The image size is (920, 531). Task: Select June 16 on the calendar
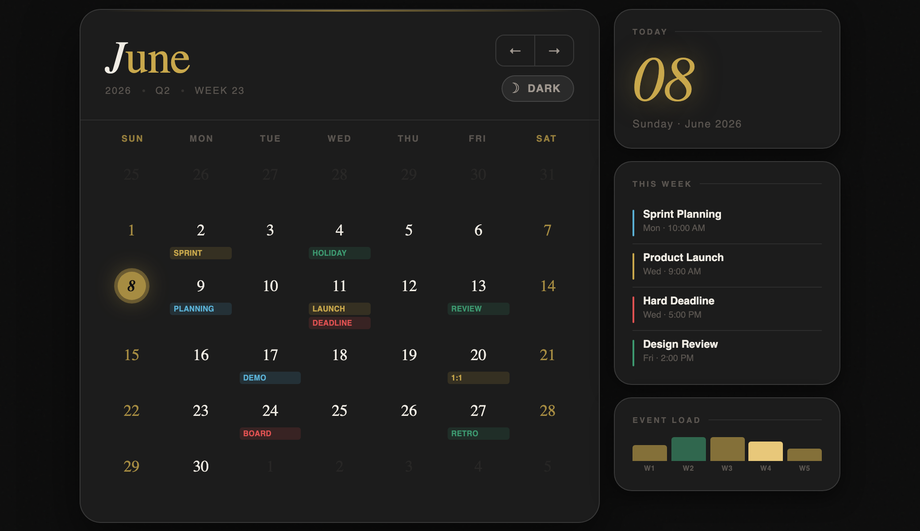[x=201, y=356]
